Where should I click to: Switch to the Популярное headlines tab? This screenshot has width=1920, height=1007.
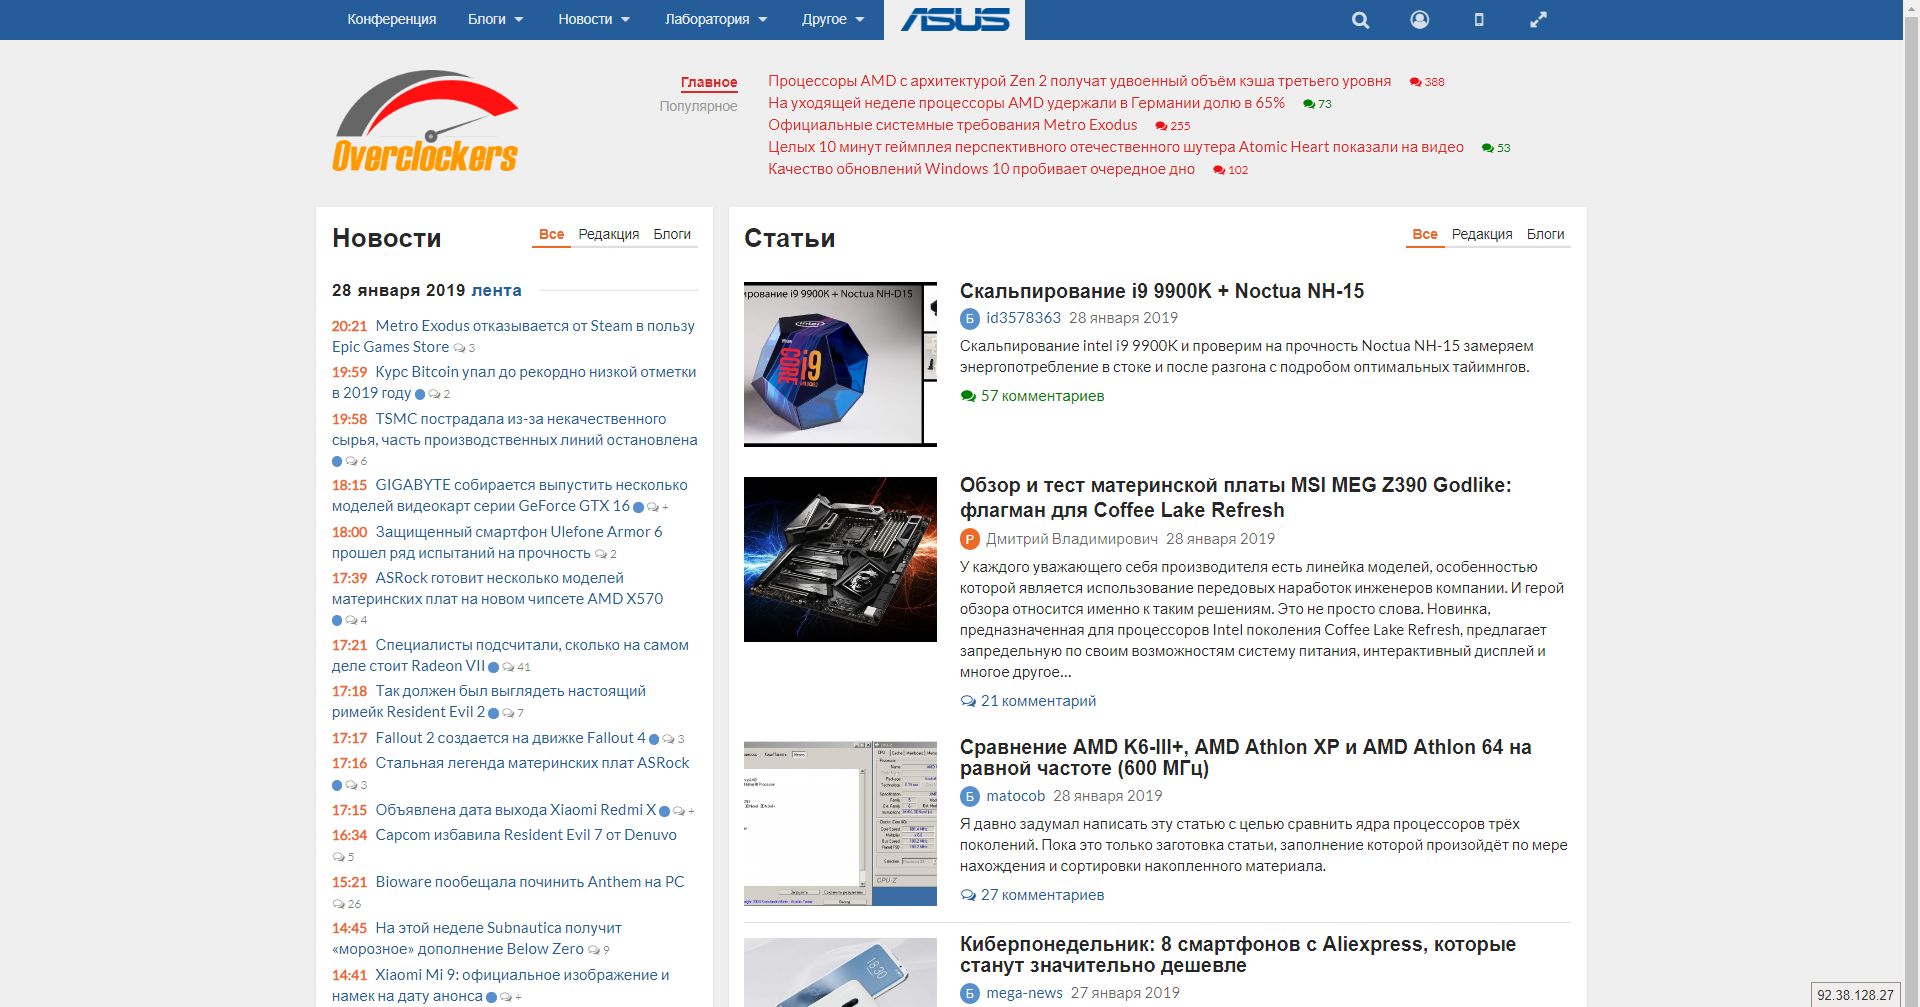pyautogui.click(x=698, y=106)
